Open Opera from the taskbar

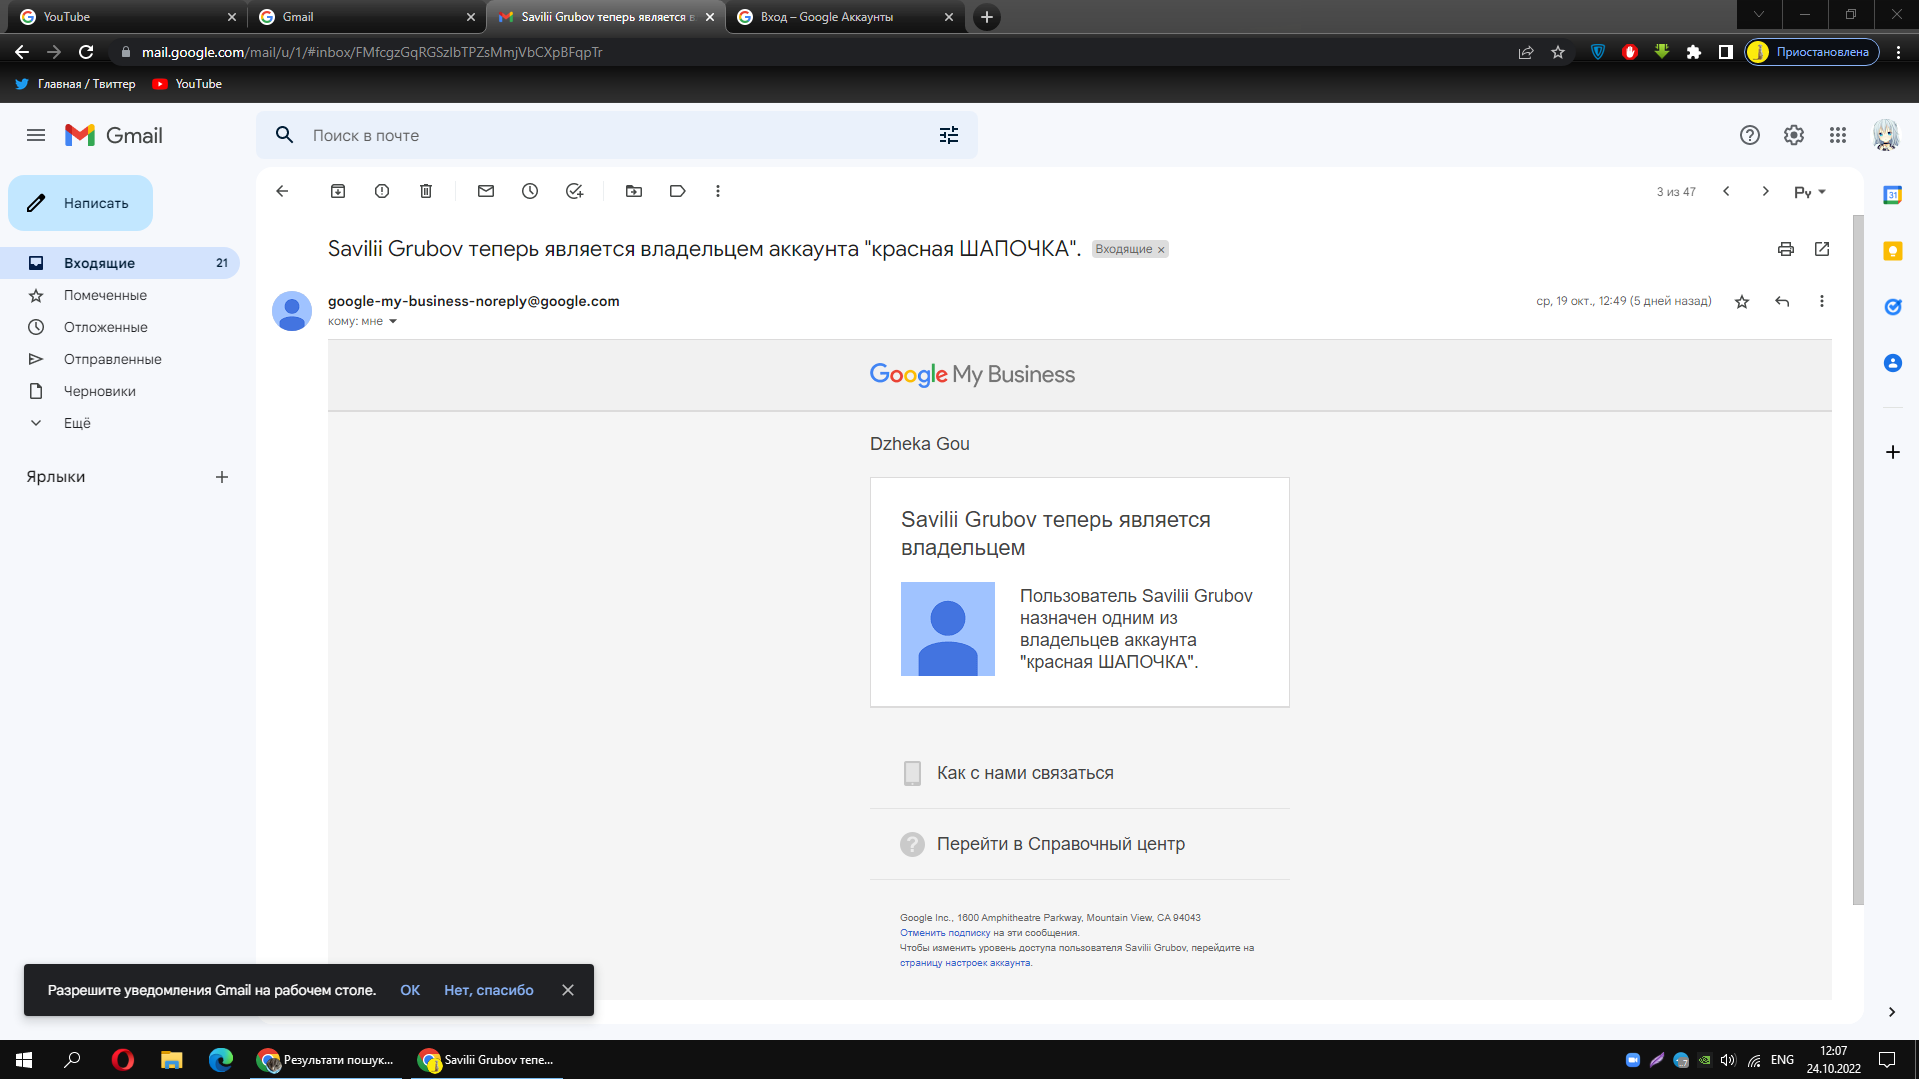pos(123,1060)
